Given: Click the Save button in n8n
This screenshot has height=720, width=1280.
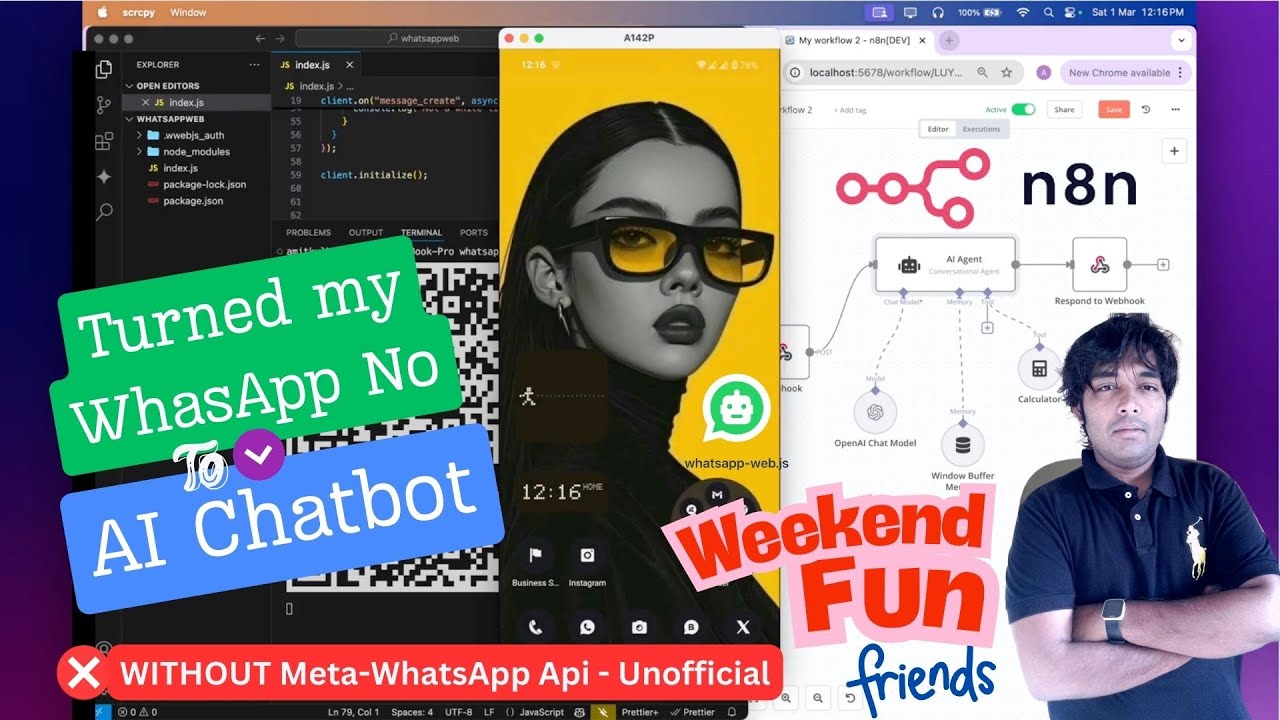Looking at the screenshot, I should [1114, 109].
